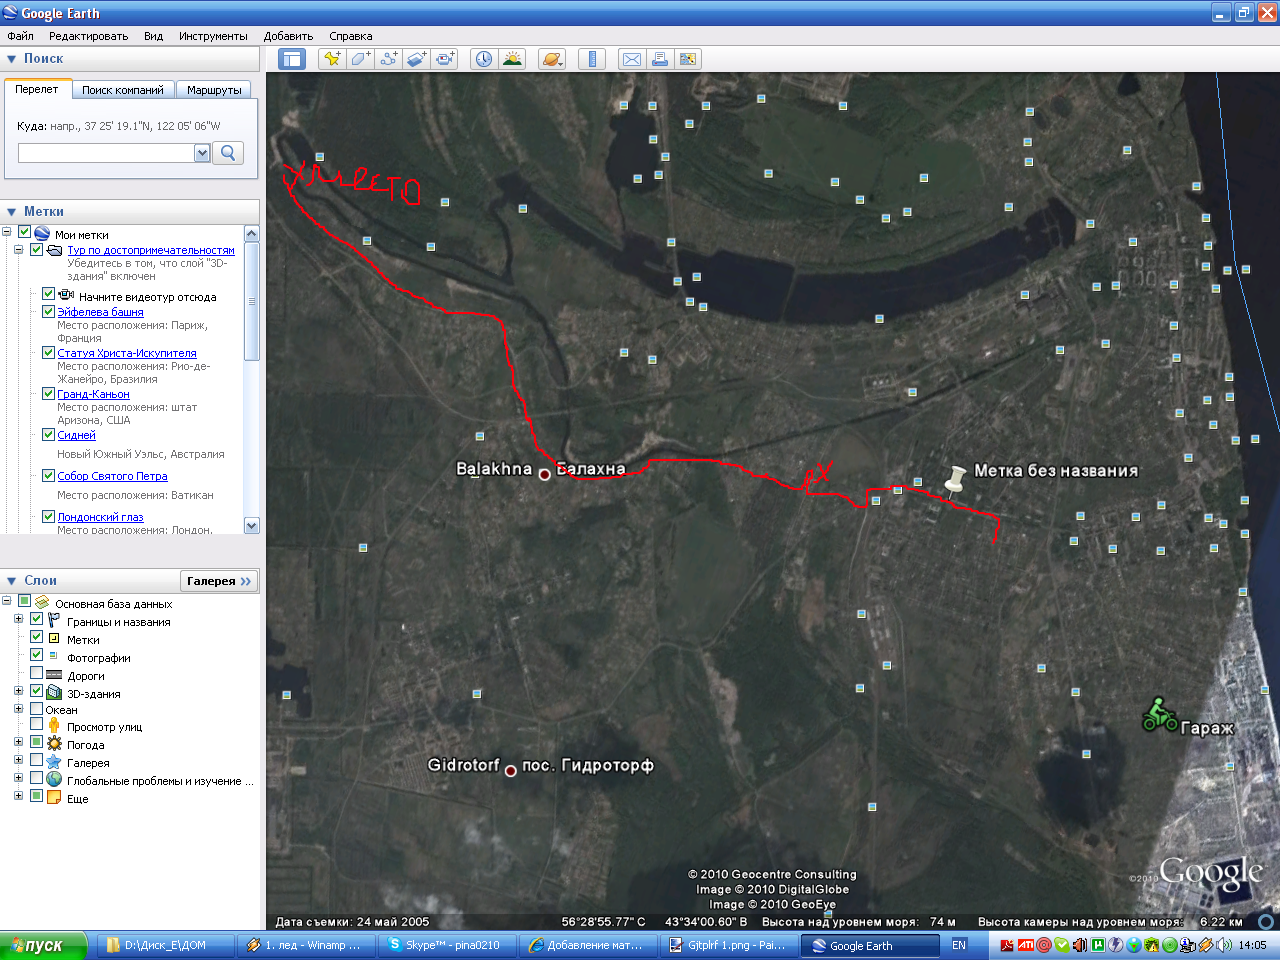Click Adobe Acrobat tray icon
This screenshot has height=960, width=1280.
(x=1007, y=945)
